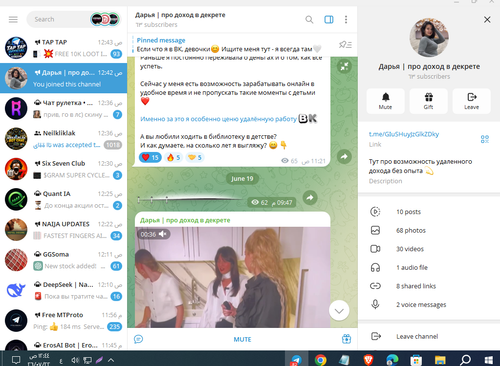
Task: Click the Leave button in info panel
Action: tap(471, 101)
